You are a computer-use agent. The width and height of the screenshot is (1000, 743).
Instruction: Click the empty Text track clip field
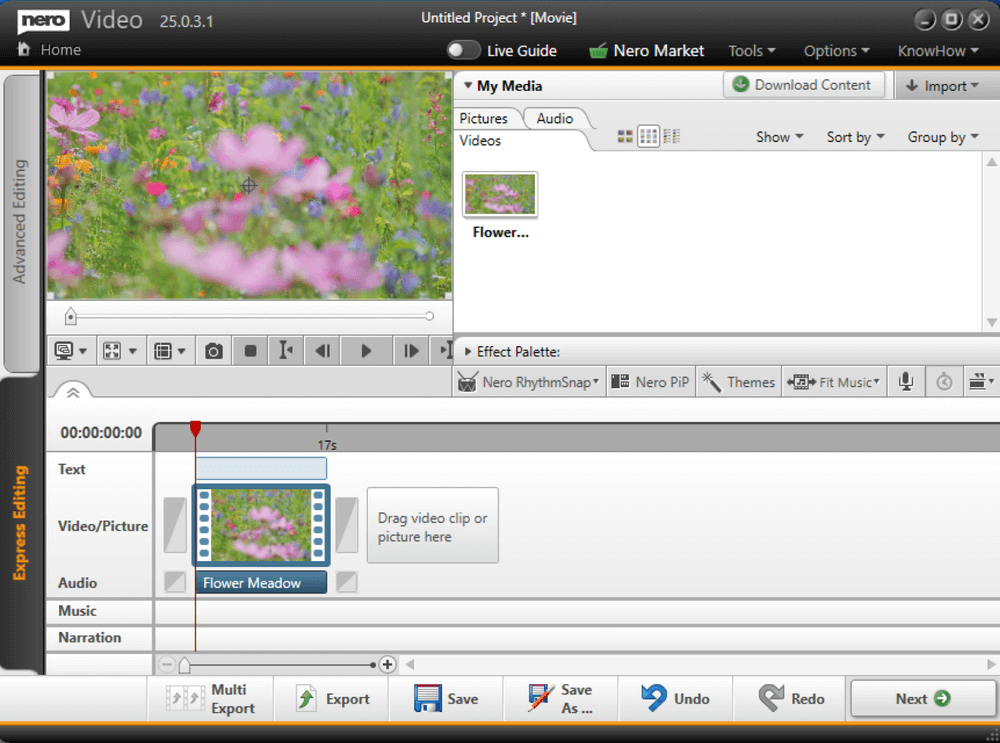(261, 468)
